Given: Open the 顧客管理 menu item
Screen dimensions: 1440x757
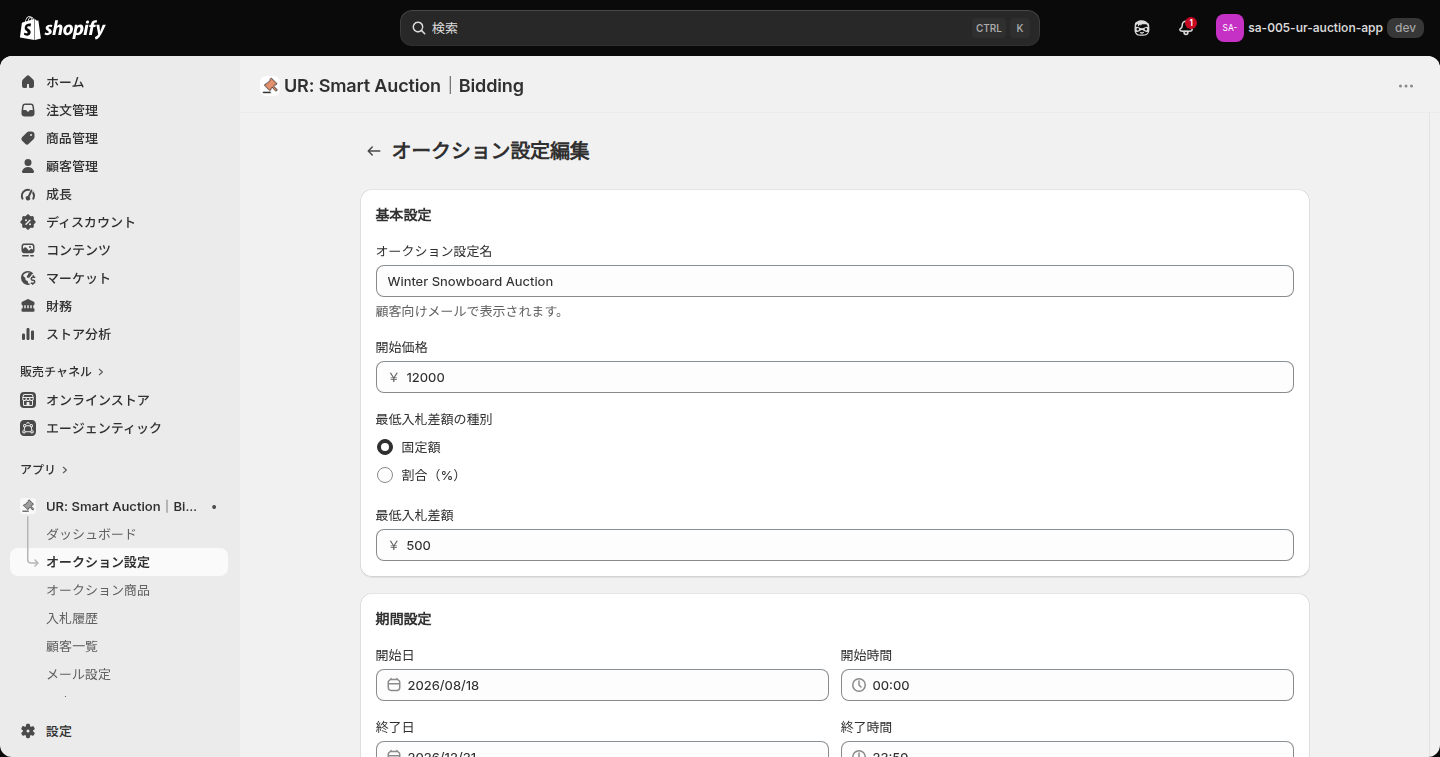Looking at the screenshot, I should point(119,166).
